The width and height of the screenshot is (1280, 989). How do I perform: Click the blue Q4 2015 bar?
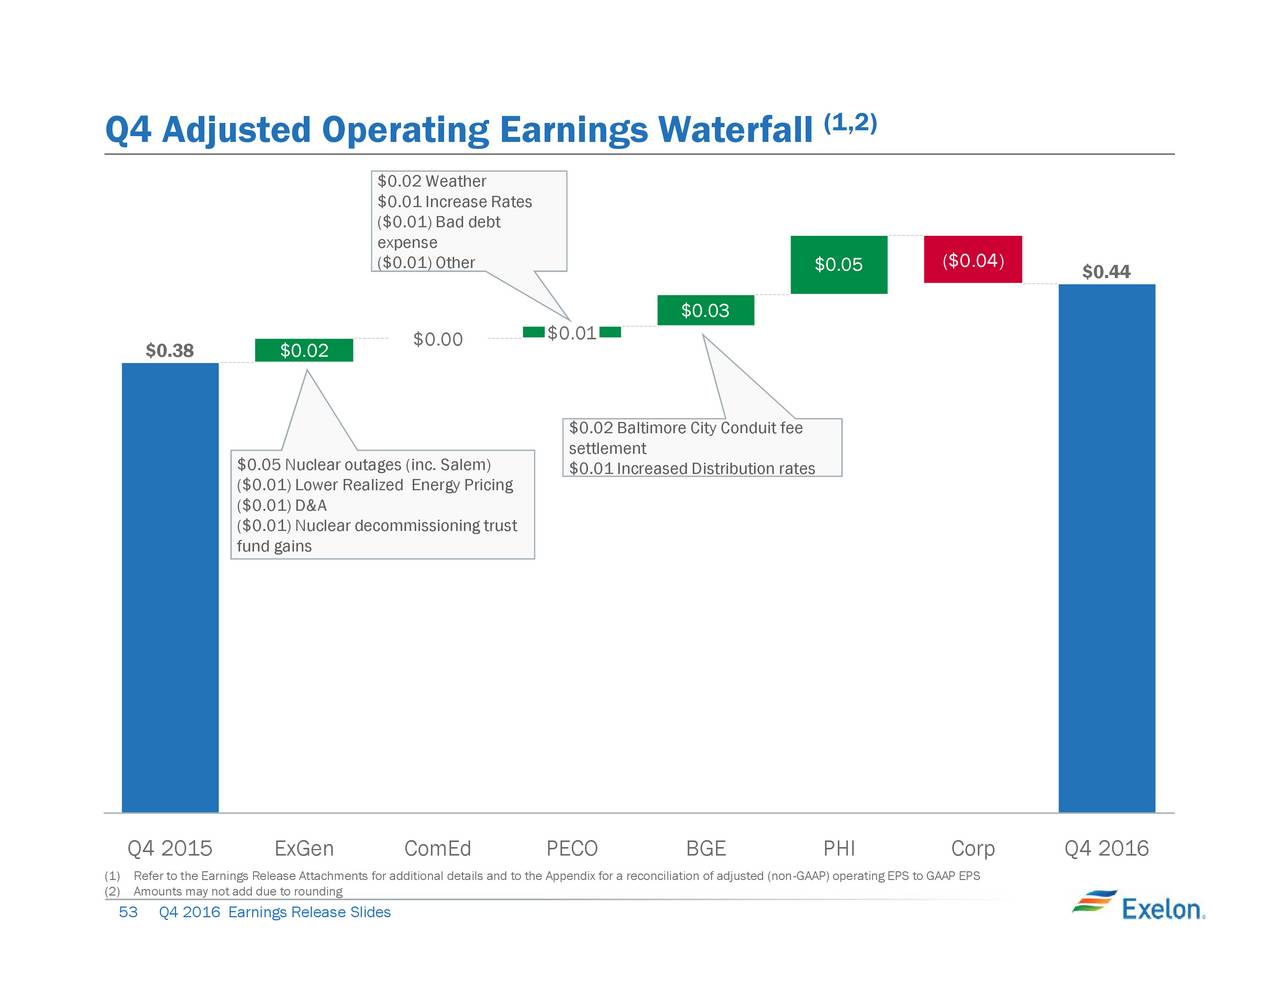click(170, 588)
